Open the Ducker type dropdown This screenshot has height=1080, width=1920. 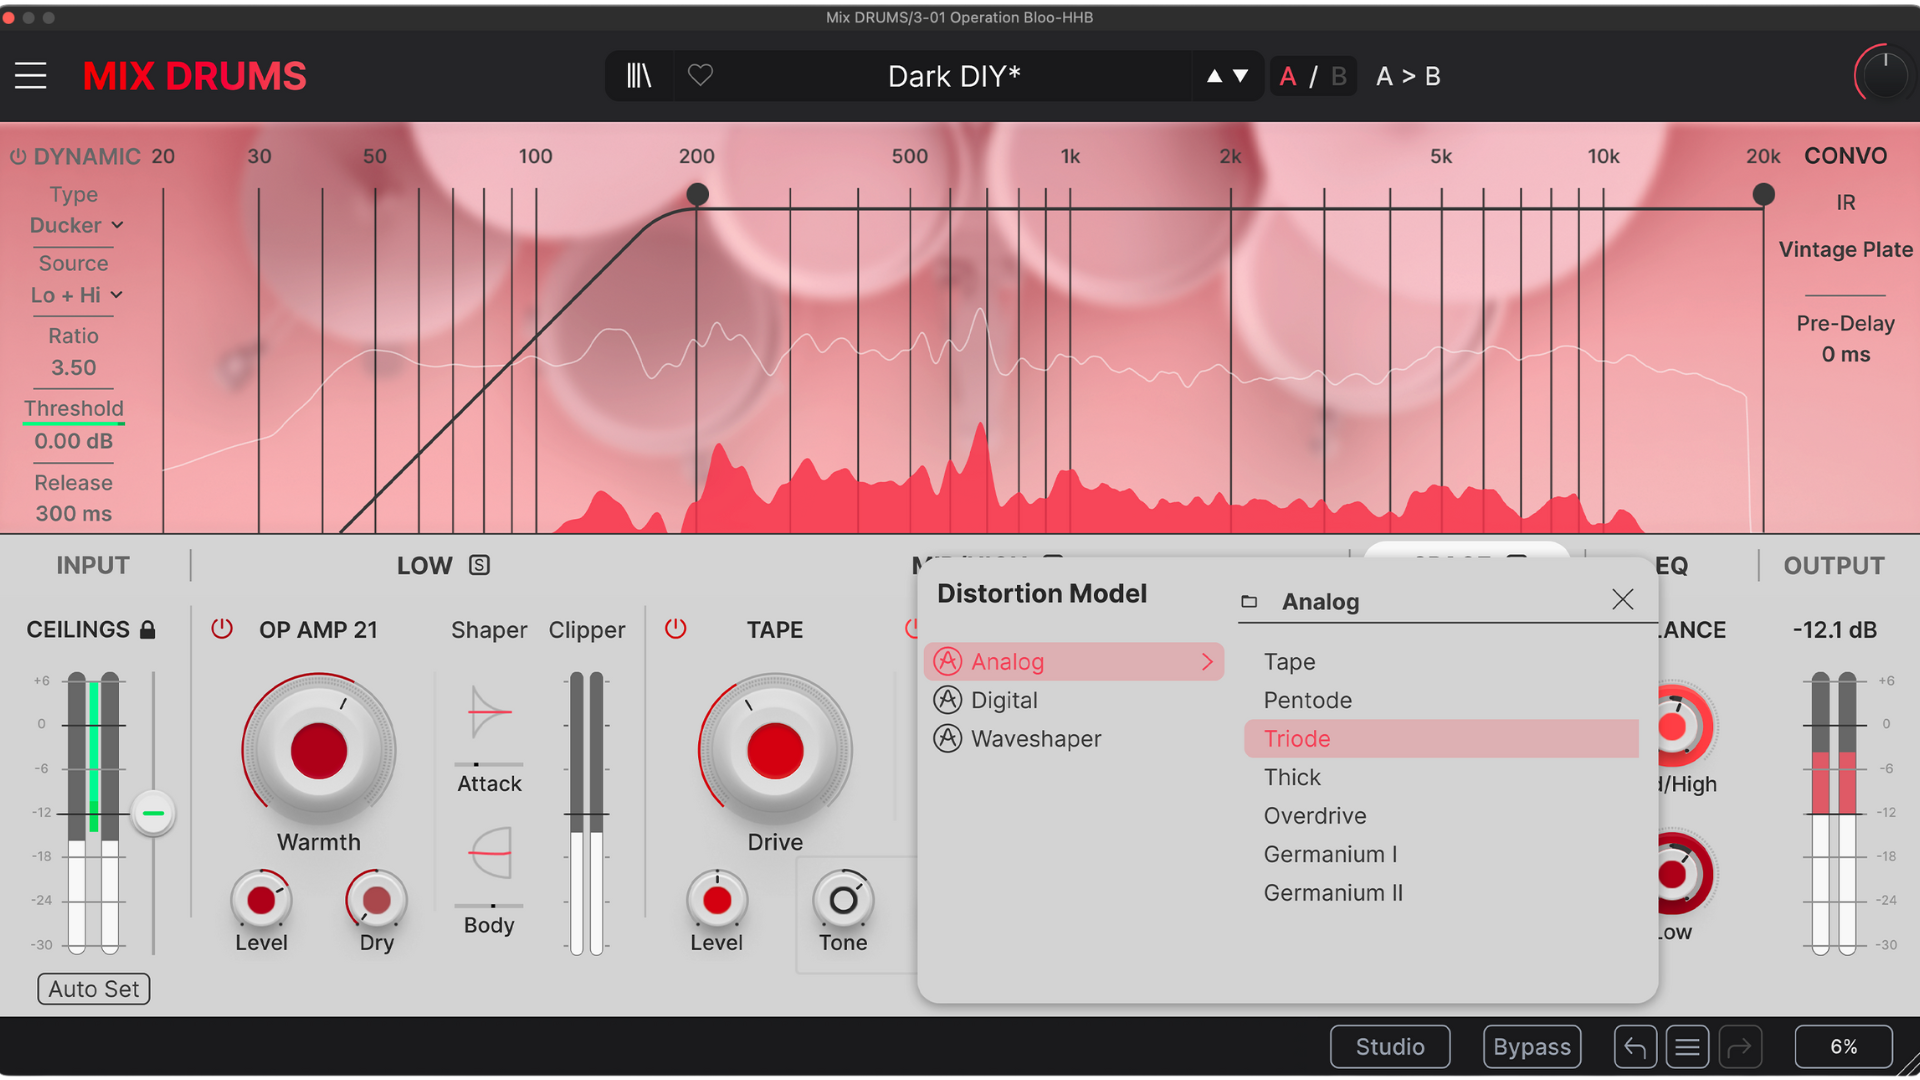click(x=76, y=225)
